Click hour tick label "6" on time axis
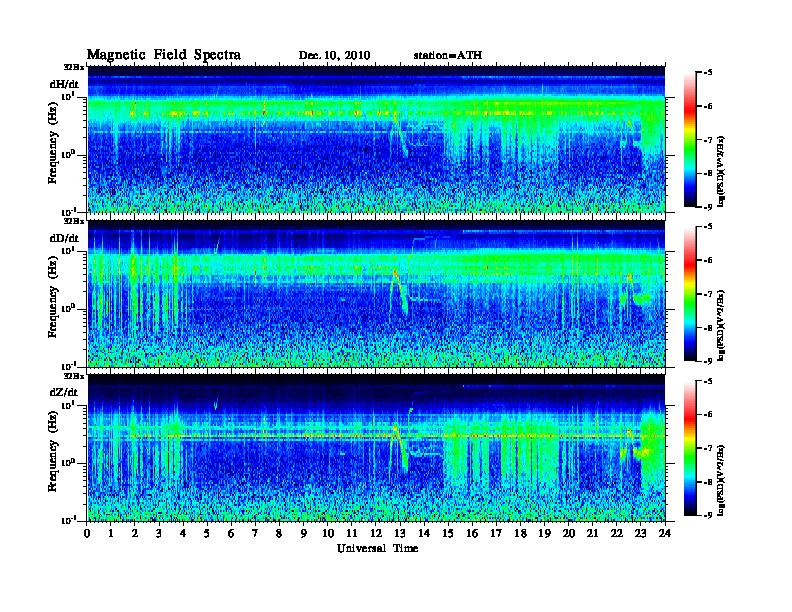The width and height of the screenshot is (792, 612). tap(231, 533)
